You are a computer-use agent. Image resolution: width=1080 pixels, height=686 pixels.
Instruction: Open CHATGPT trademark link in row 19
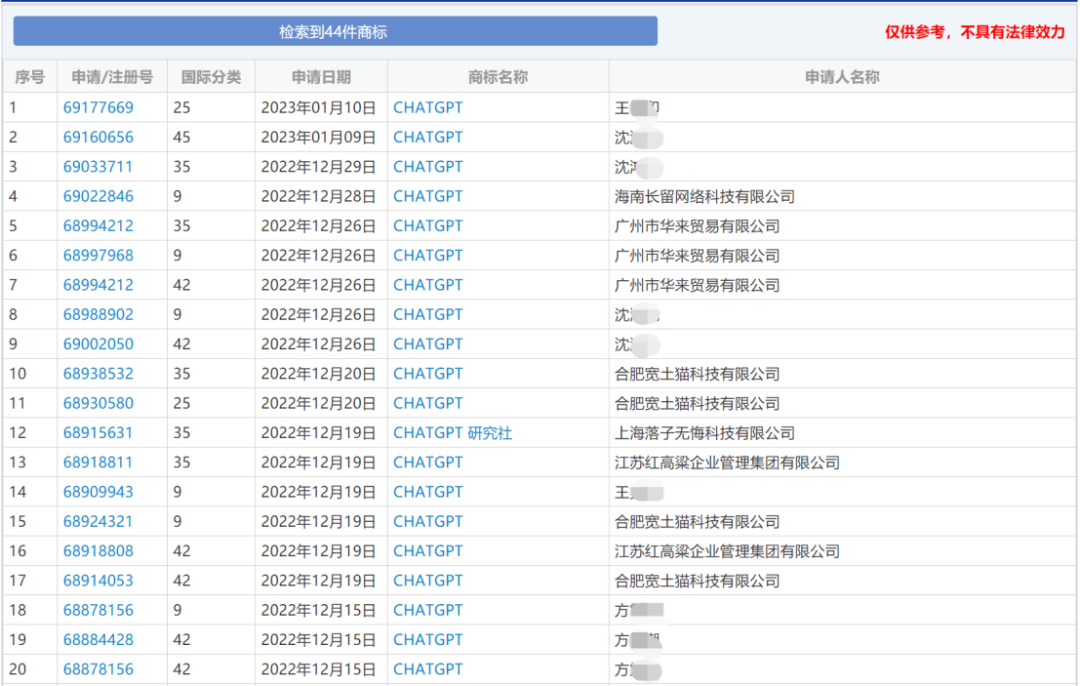pos(428,641)
